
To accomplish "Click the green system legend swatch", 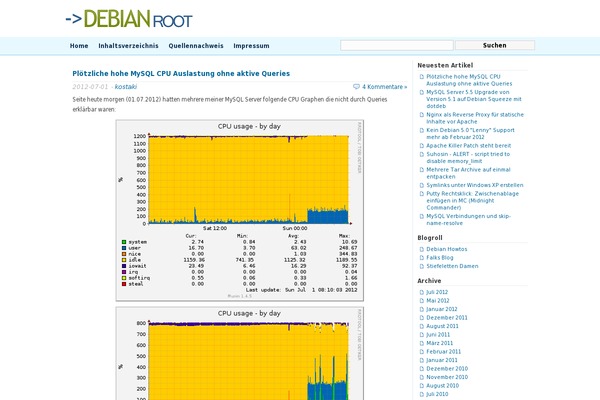I will [x=124, y=242].
